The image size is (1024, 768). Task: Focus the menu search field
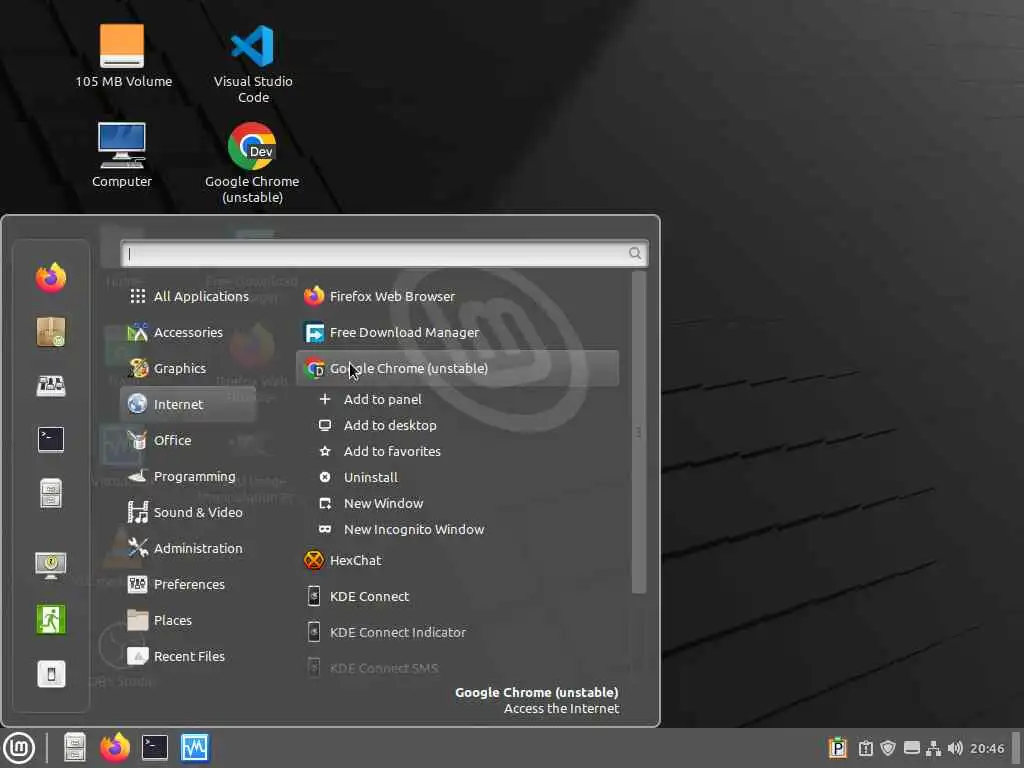click(x=385, y=253)
